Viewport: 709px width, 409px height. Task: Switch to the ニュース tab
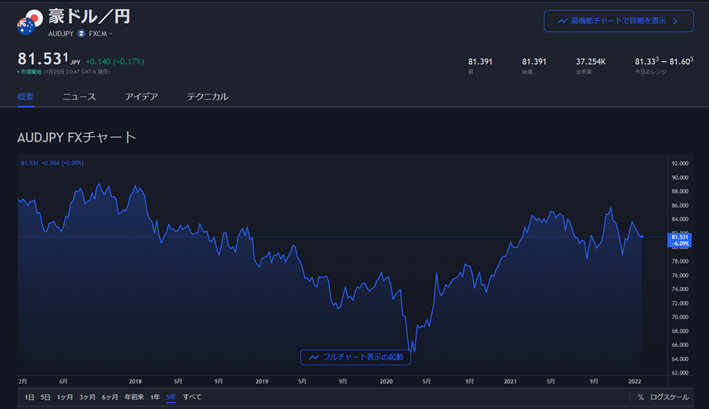pos(79,97)
